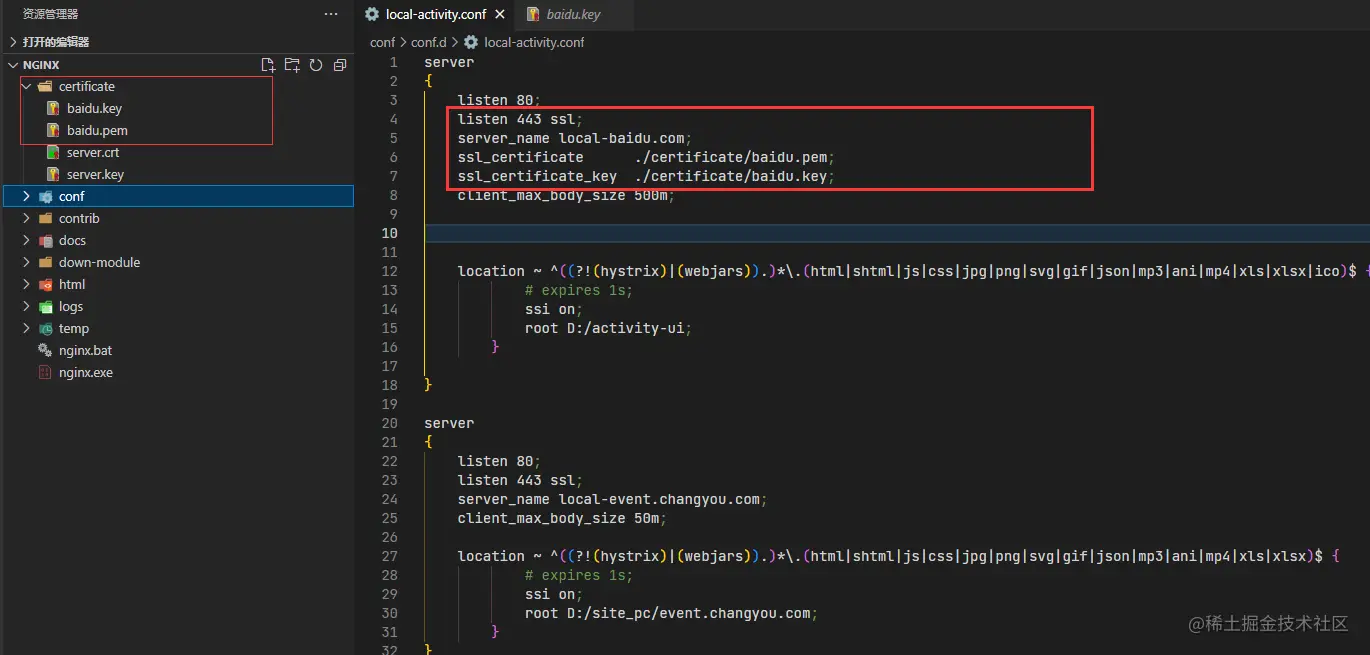Click 'client_max_body_size 500m;' text
Screen dimensions: 1370x655
567,195
